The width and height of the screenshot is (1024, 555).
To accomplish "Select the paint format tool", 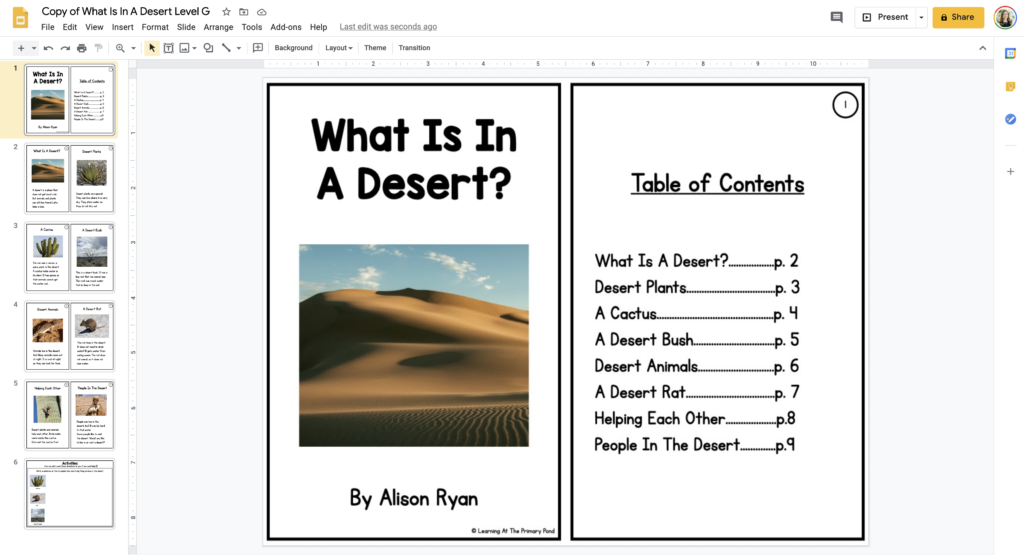I will click(x=99, y=48).
